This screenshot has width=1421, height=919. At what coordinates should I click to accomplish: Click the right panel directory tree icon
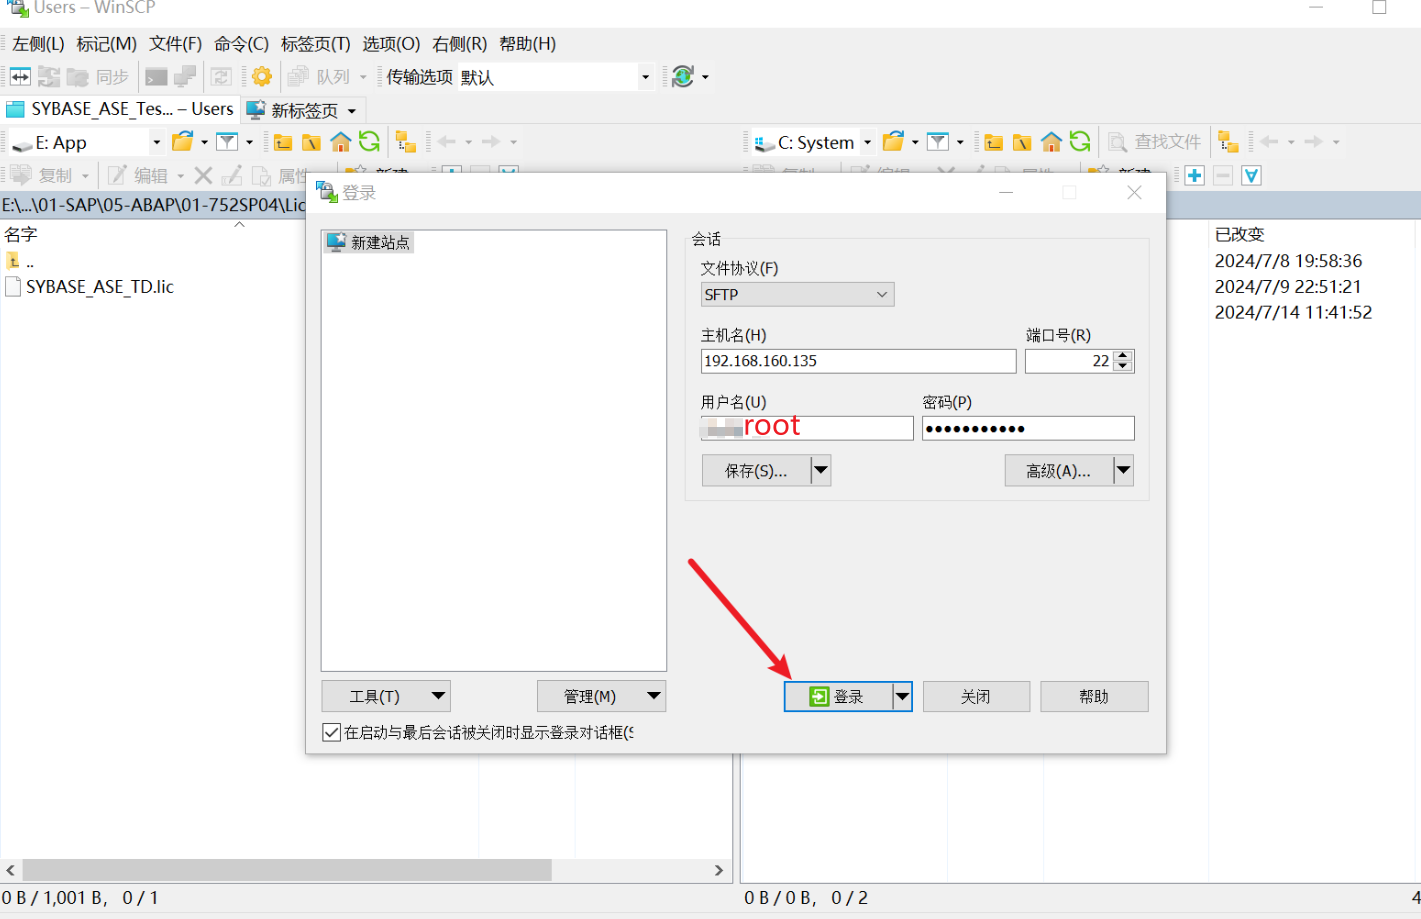(x=1228, y=142)
